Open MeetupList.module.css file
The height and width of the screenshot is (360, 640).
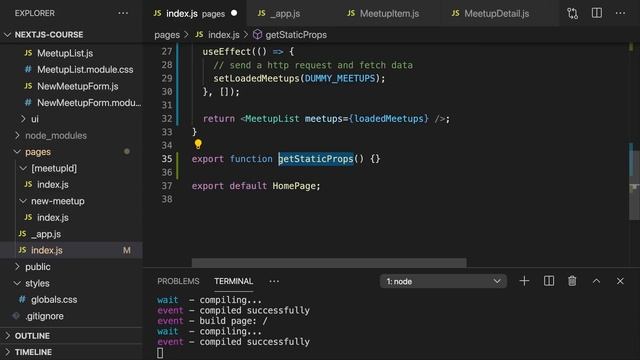(x=85, y=70)
